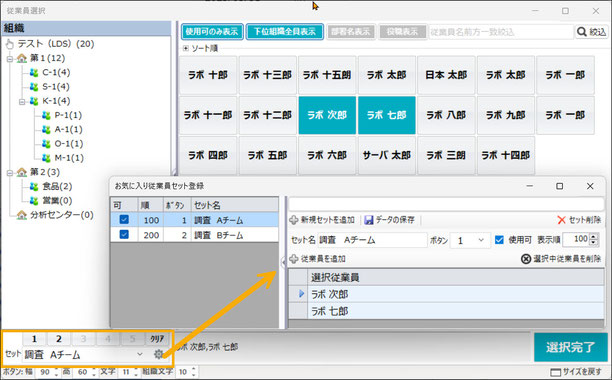Click the 可 column header
This screenshot has height=380, width=612.
point(124,205)
